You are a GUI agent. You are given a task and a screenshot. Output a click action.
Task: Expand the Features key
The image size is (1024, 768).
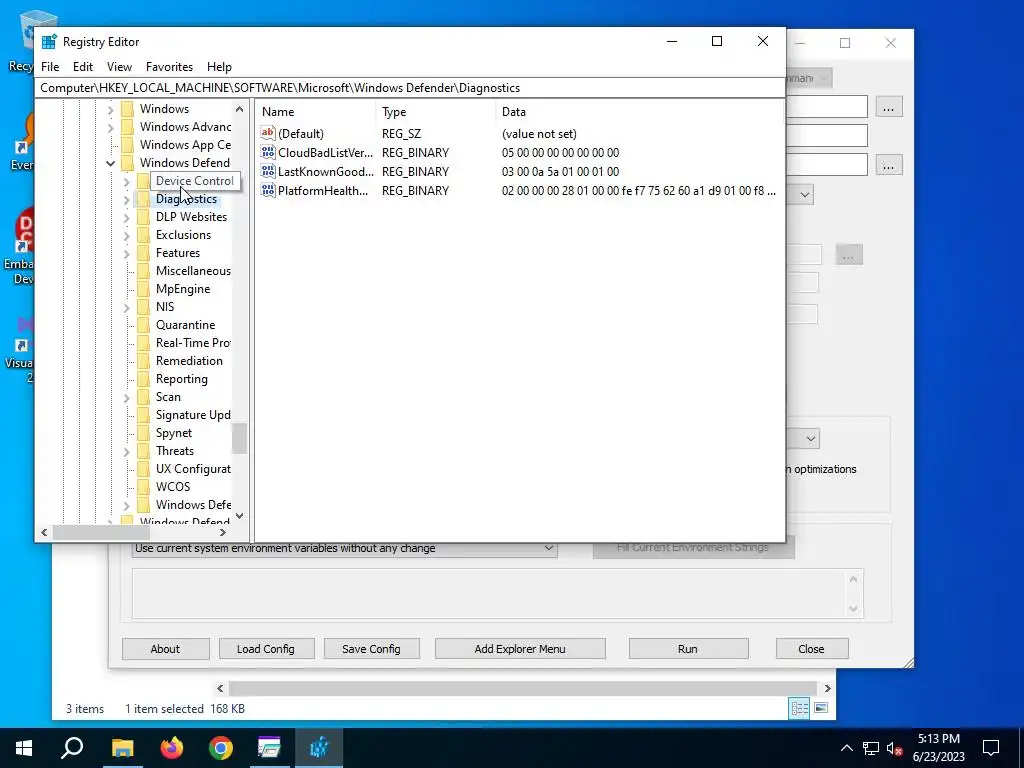click(127, 253)
